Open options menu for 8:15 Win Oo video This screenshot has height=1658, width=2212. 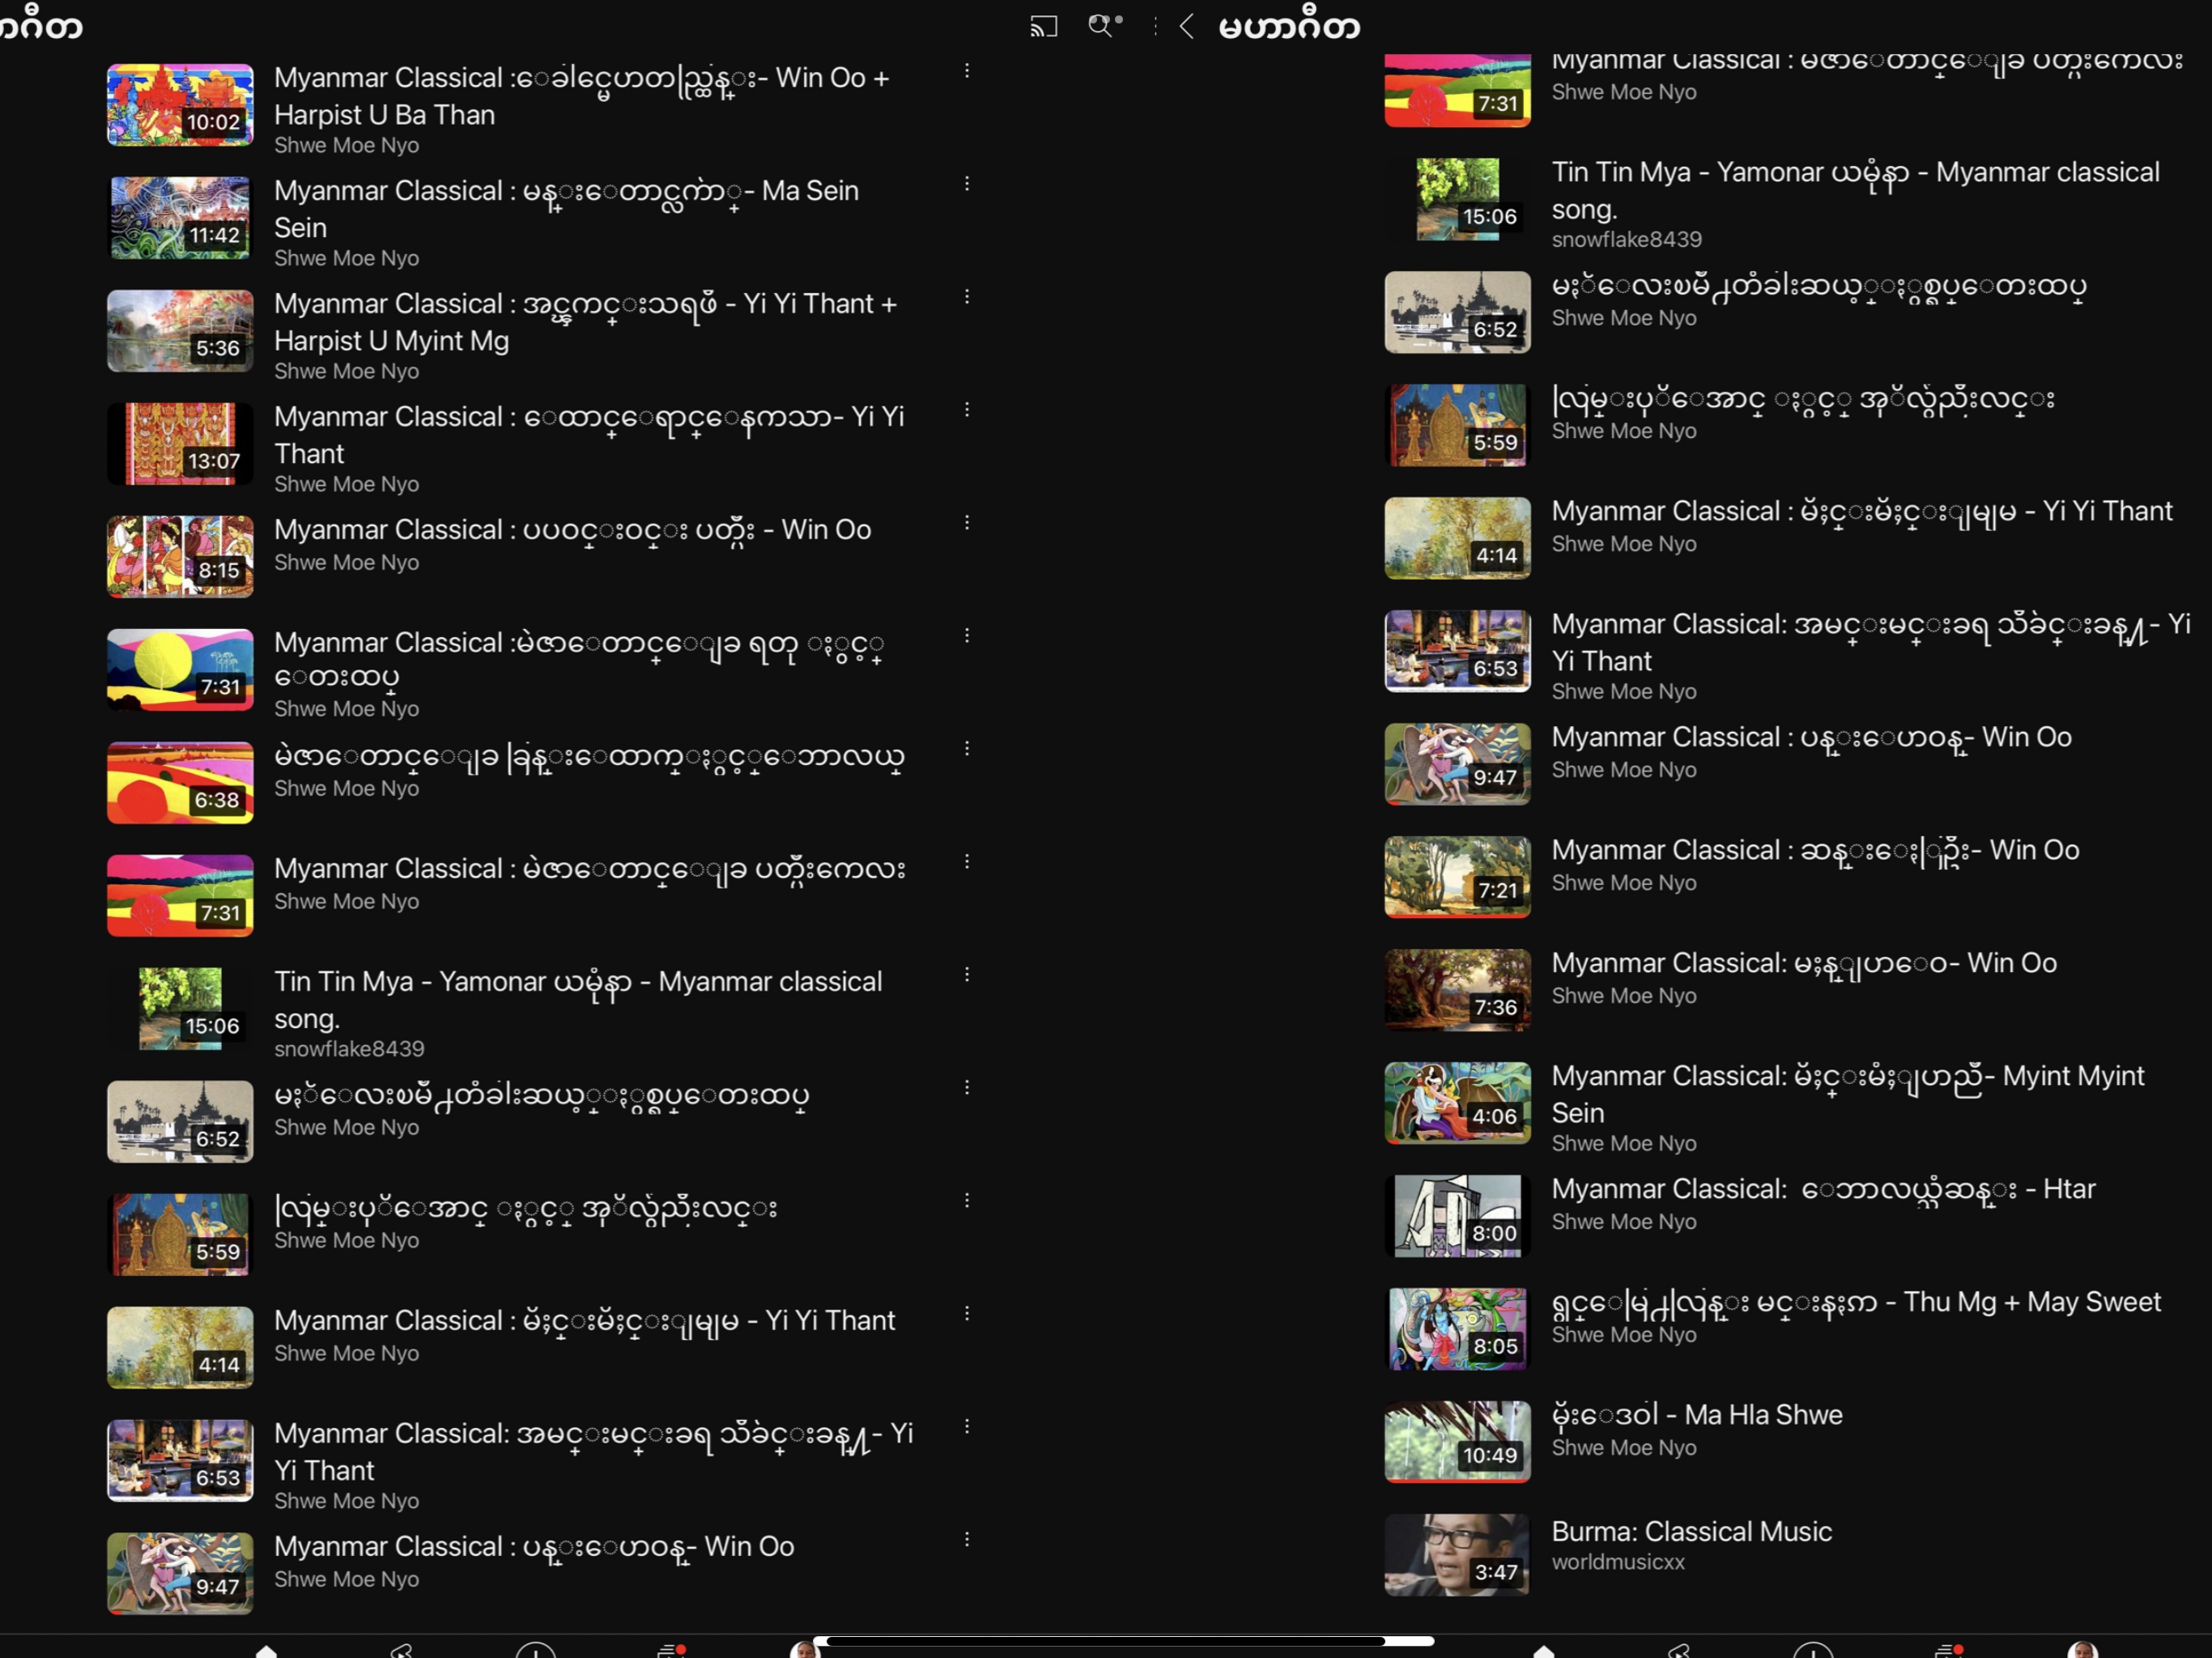coord(966,523)
